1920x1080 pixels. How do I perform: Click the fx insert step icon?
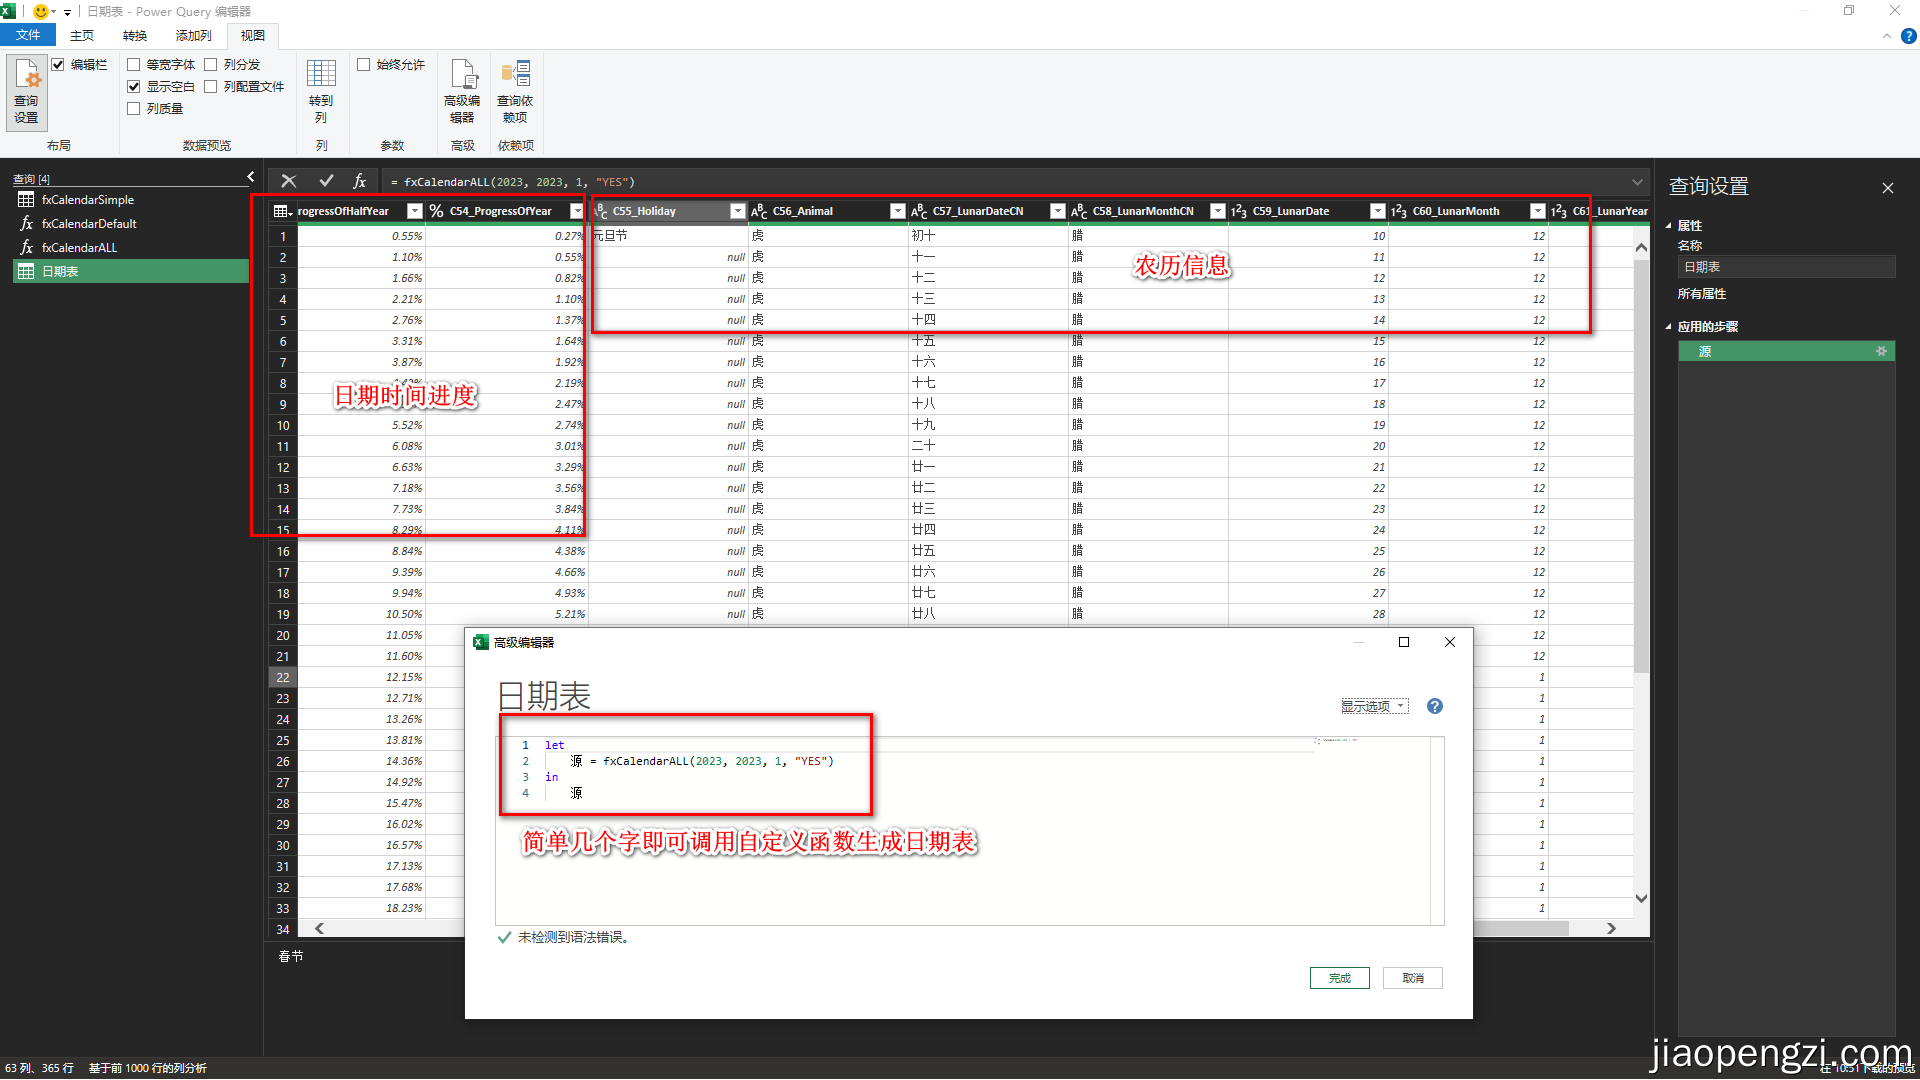point(360,181)
